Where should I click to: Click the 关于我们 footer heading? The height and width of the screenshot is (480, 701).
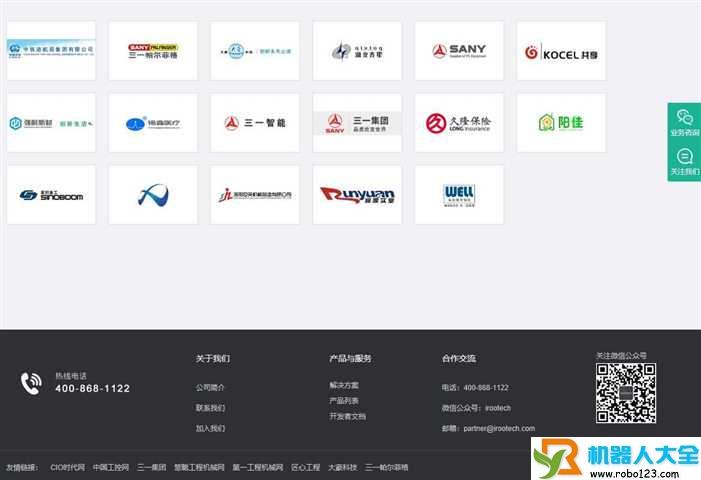coord(213,358)
